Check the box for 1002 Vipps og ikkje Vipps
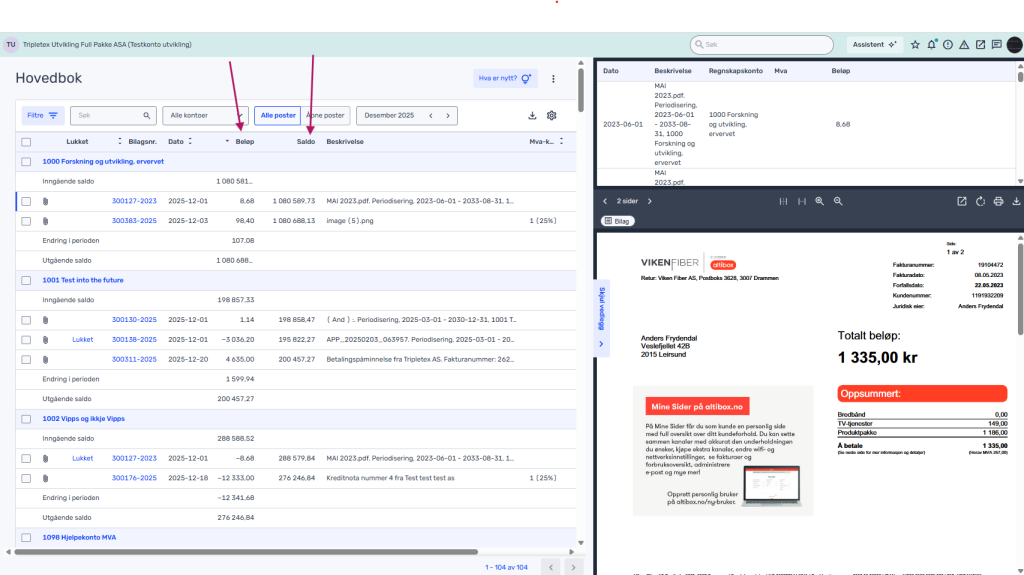 click(x=26, y=419)
